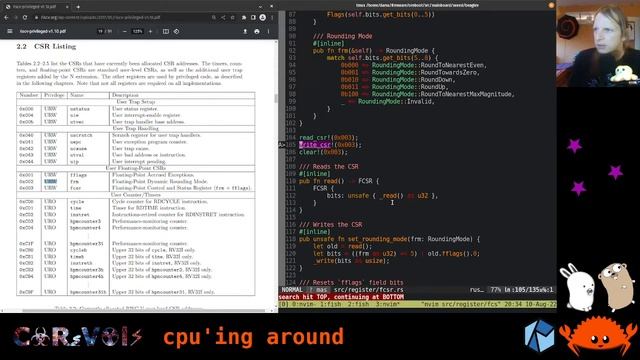Viewport: 640px width, 360px height.
Task: Click src/register/fcsr.rs in nvim statusline
Action: tap(369, 290)
